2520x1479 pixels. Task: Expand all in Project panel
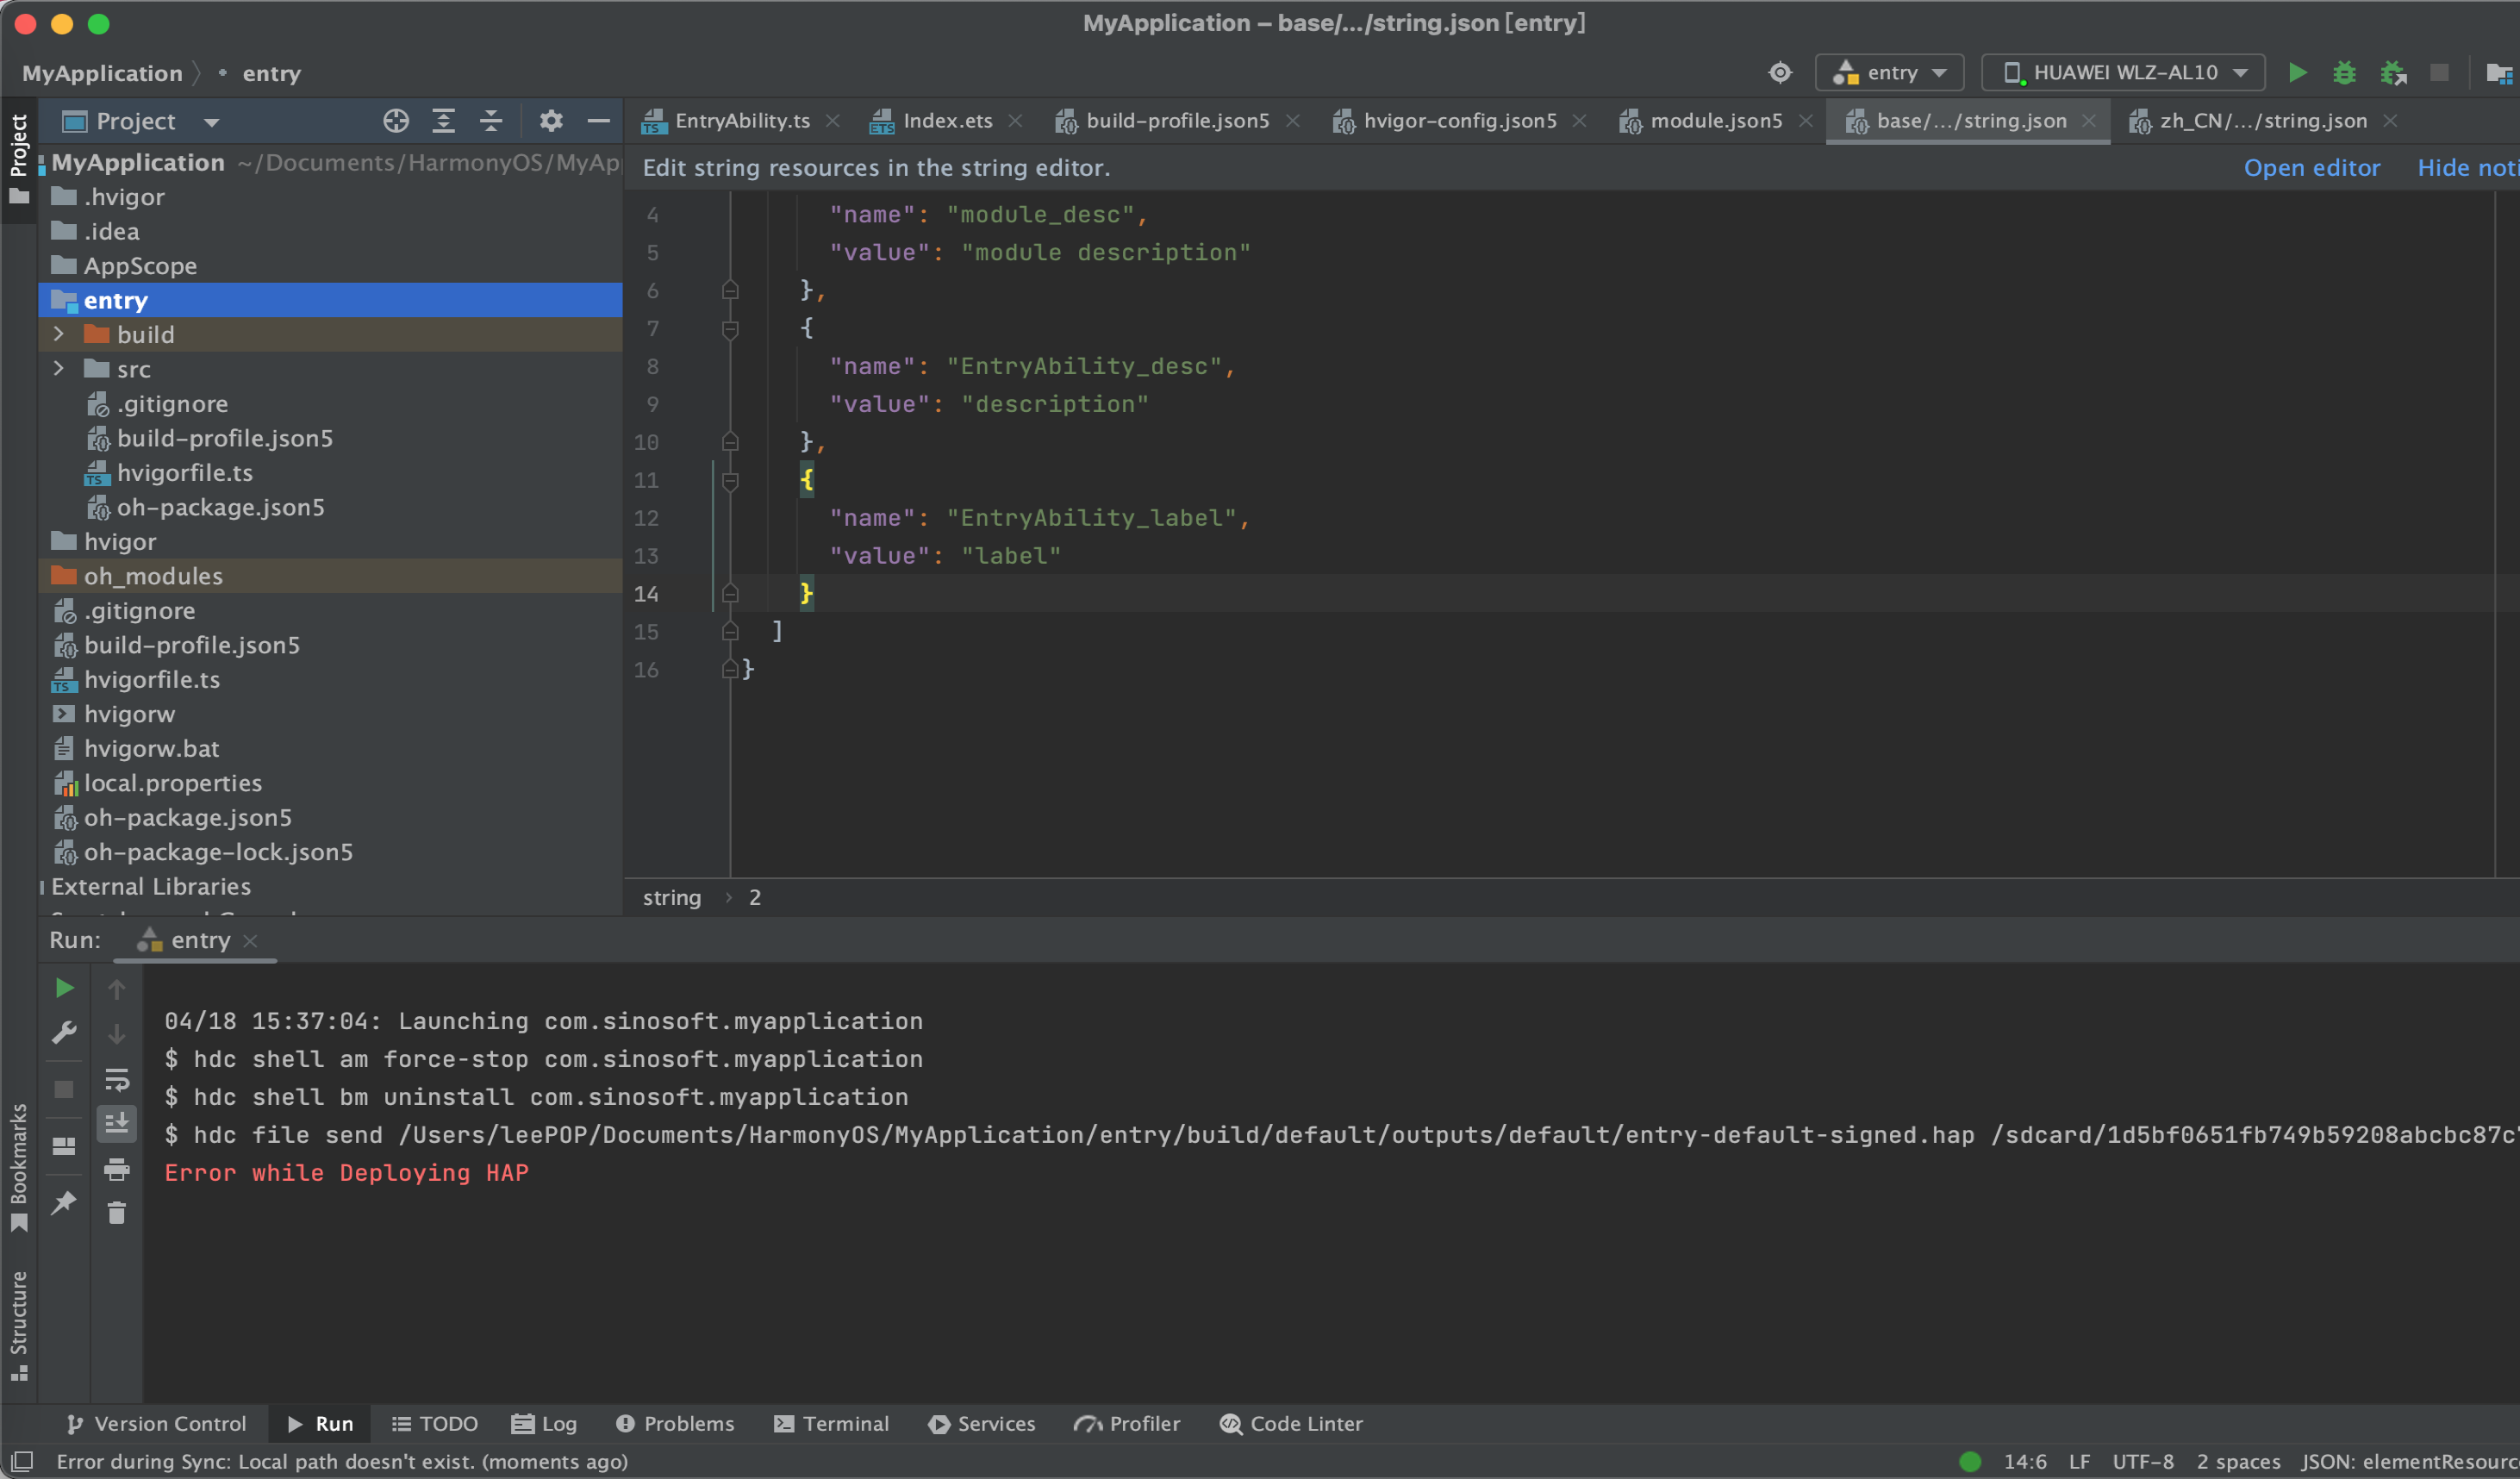pyautogui.click(x=443, y=121)
